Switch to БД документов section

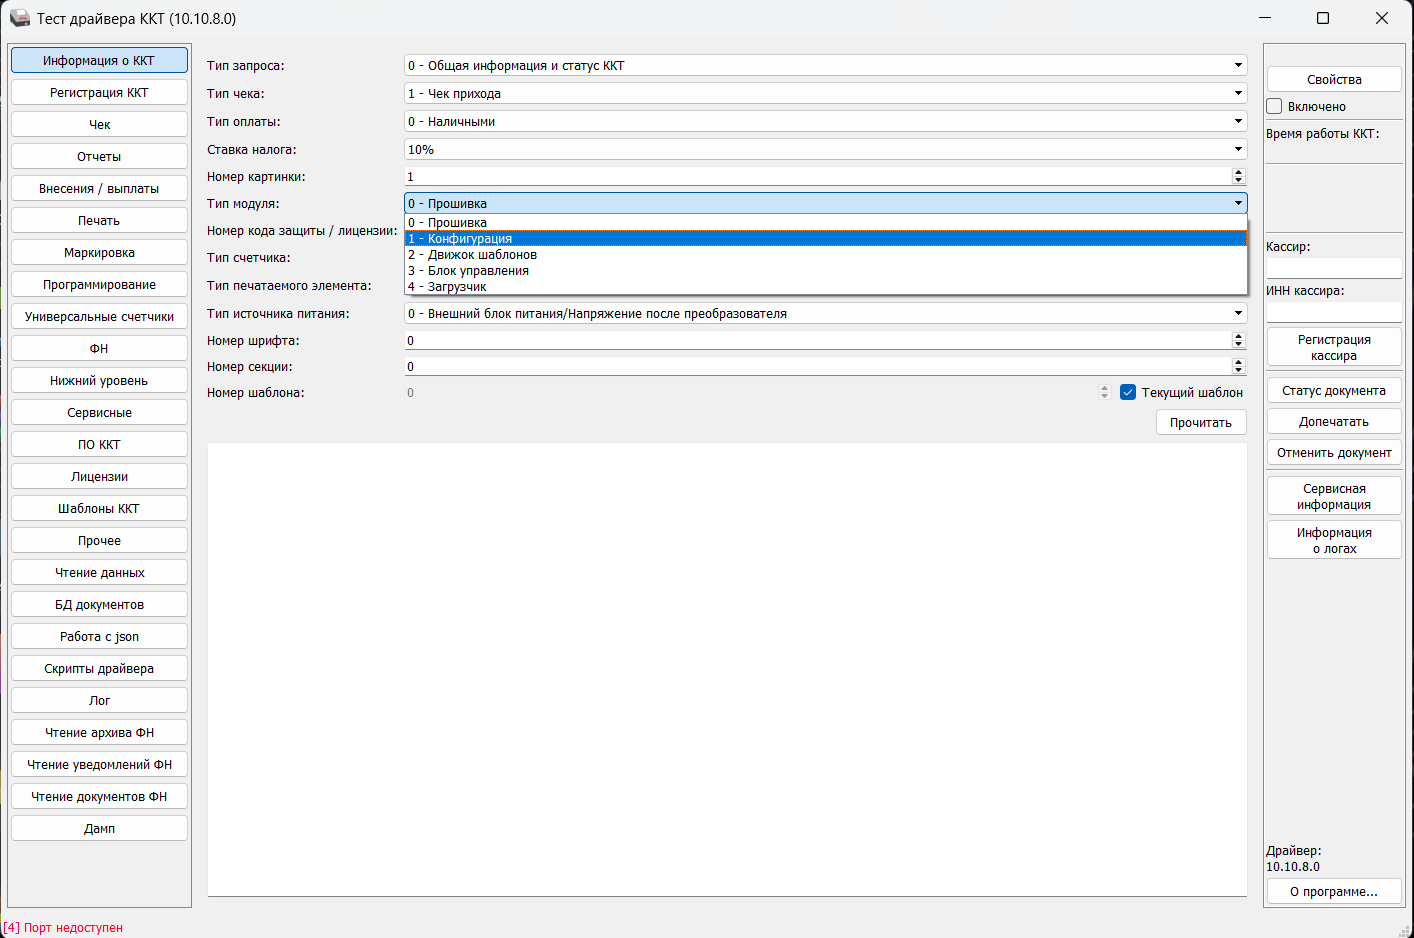(x=99, y=604)
